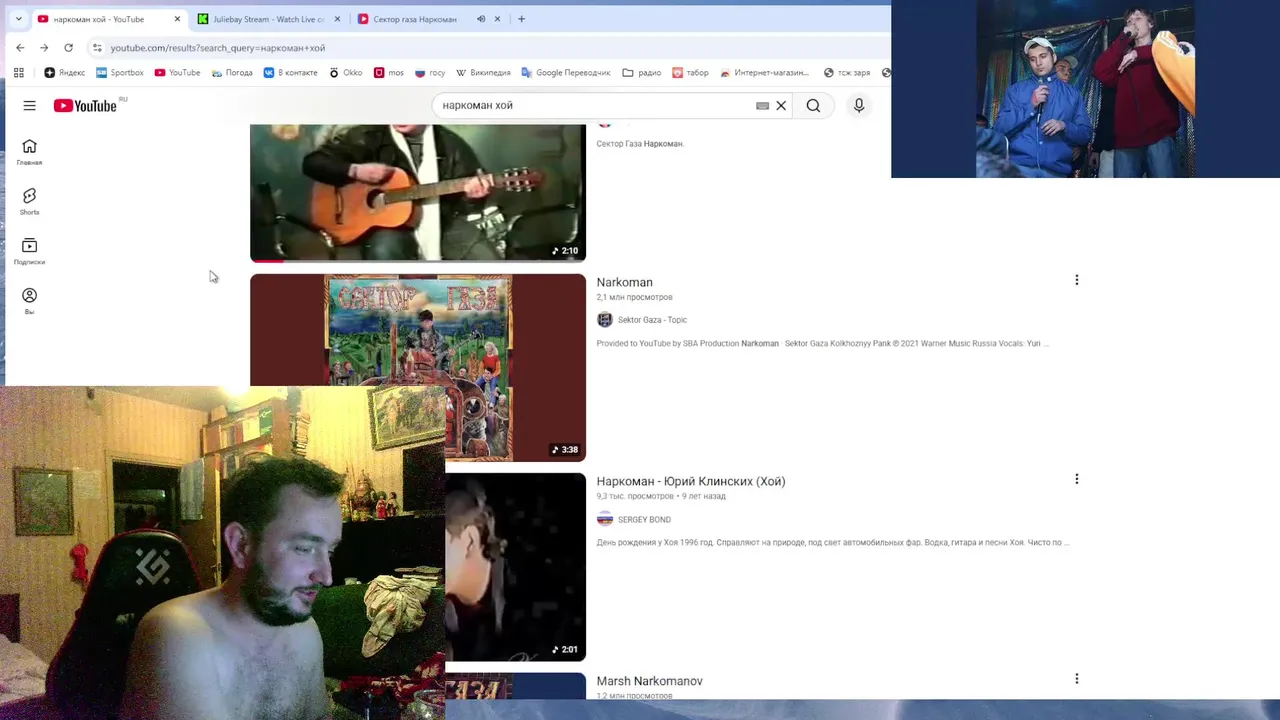Screen dimensions: 1280x720
Task: Go forward in browser history
Action: (x=44, y=47)
